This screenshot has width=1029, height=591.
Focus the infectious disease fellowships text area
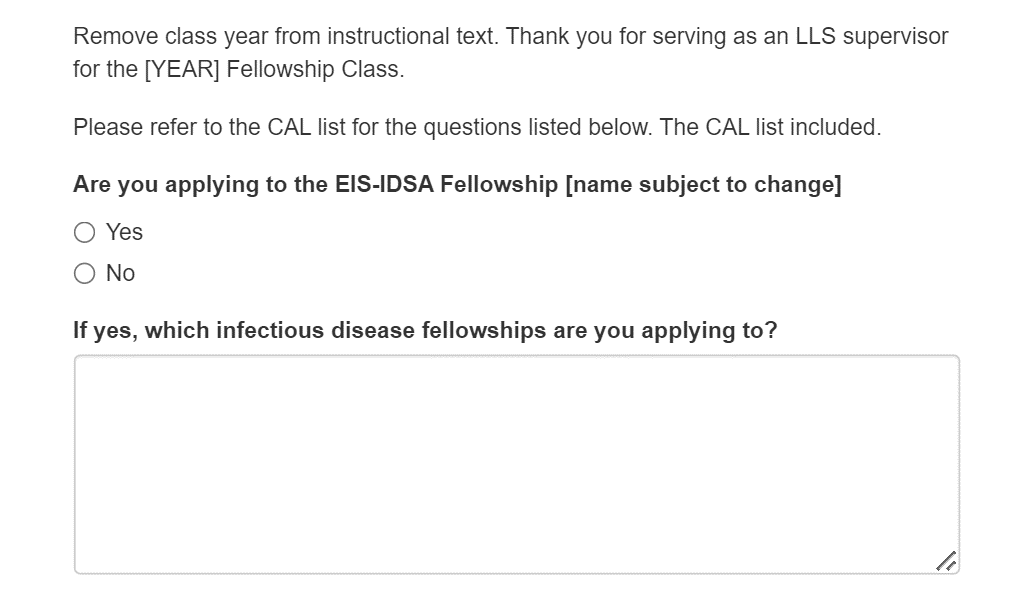coord(516,464)
